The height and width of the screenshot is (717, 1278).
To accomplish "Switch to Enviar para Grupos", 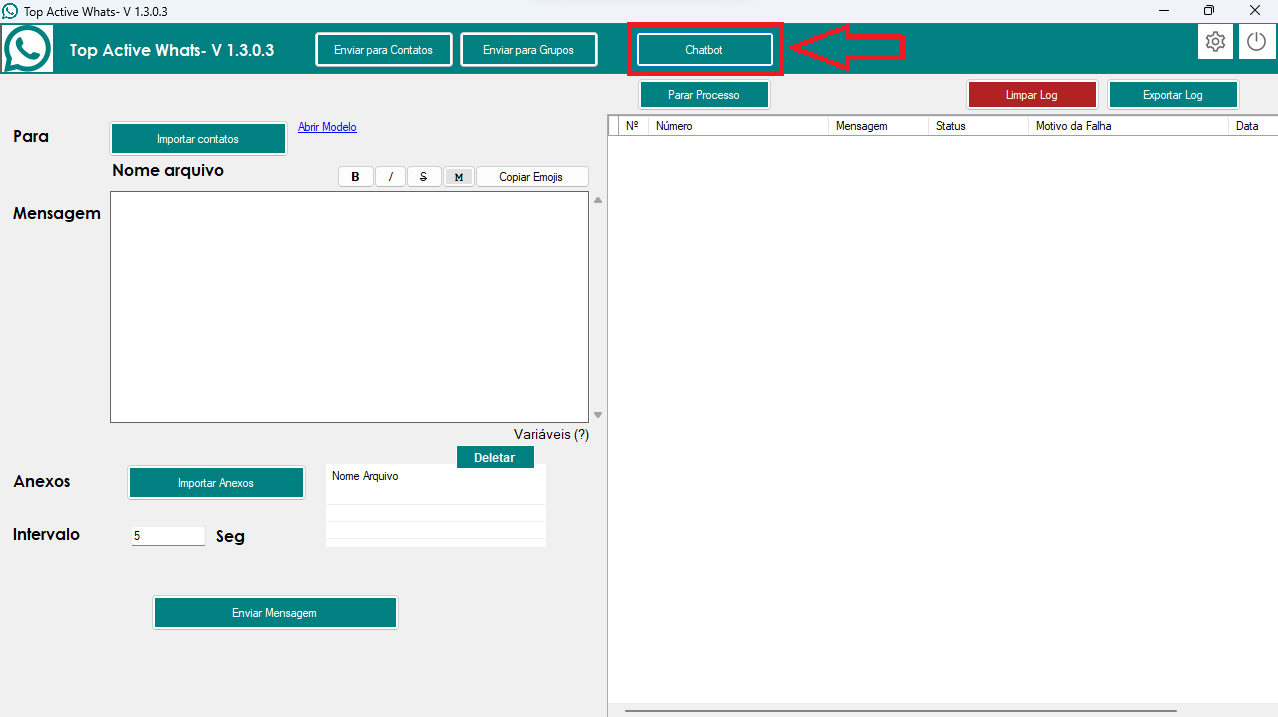I will tap(529, 50).
